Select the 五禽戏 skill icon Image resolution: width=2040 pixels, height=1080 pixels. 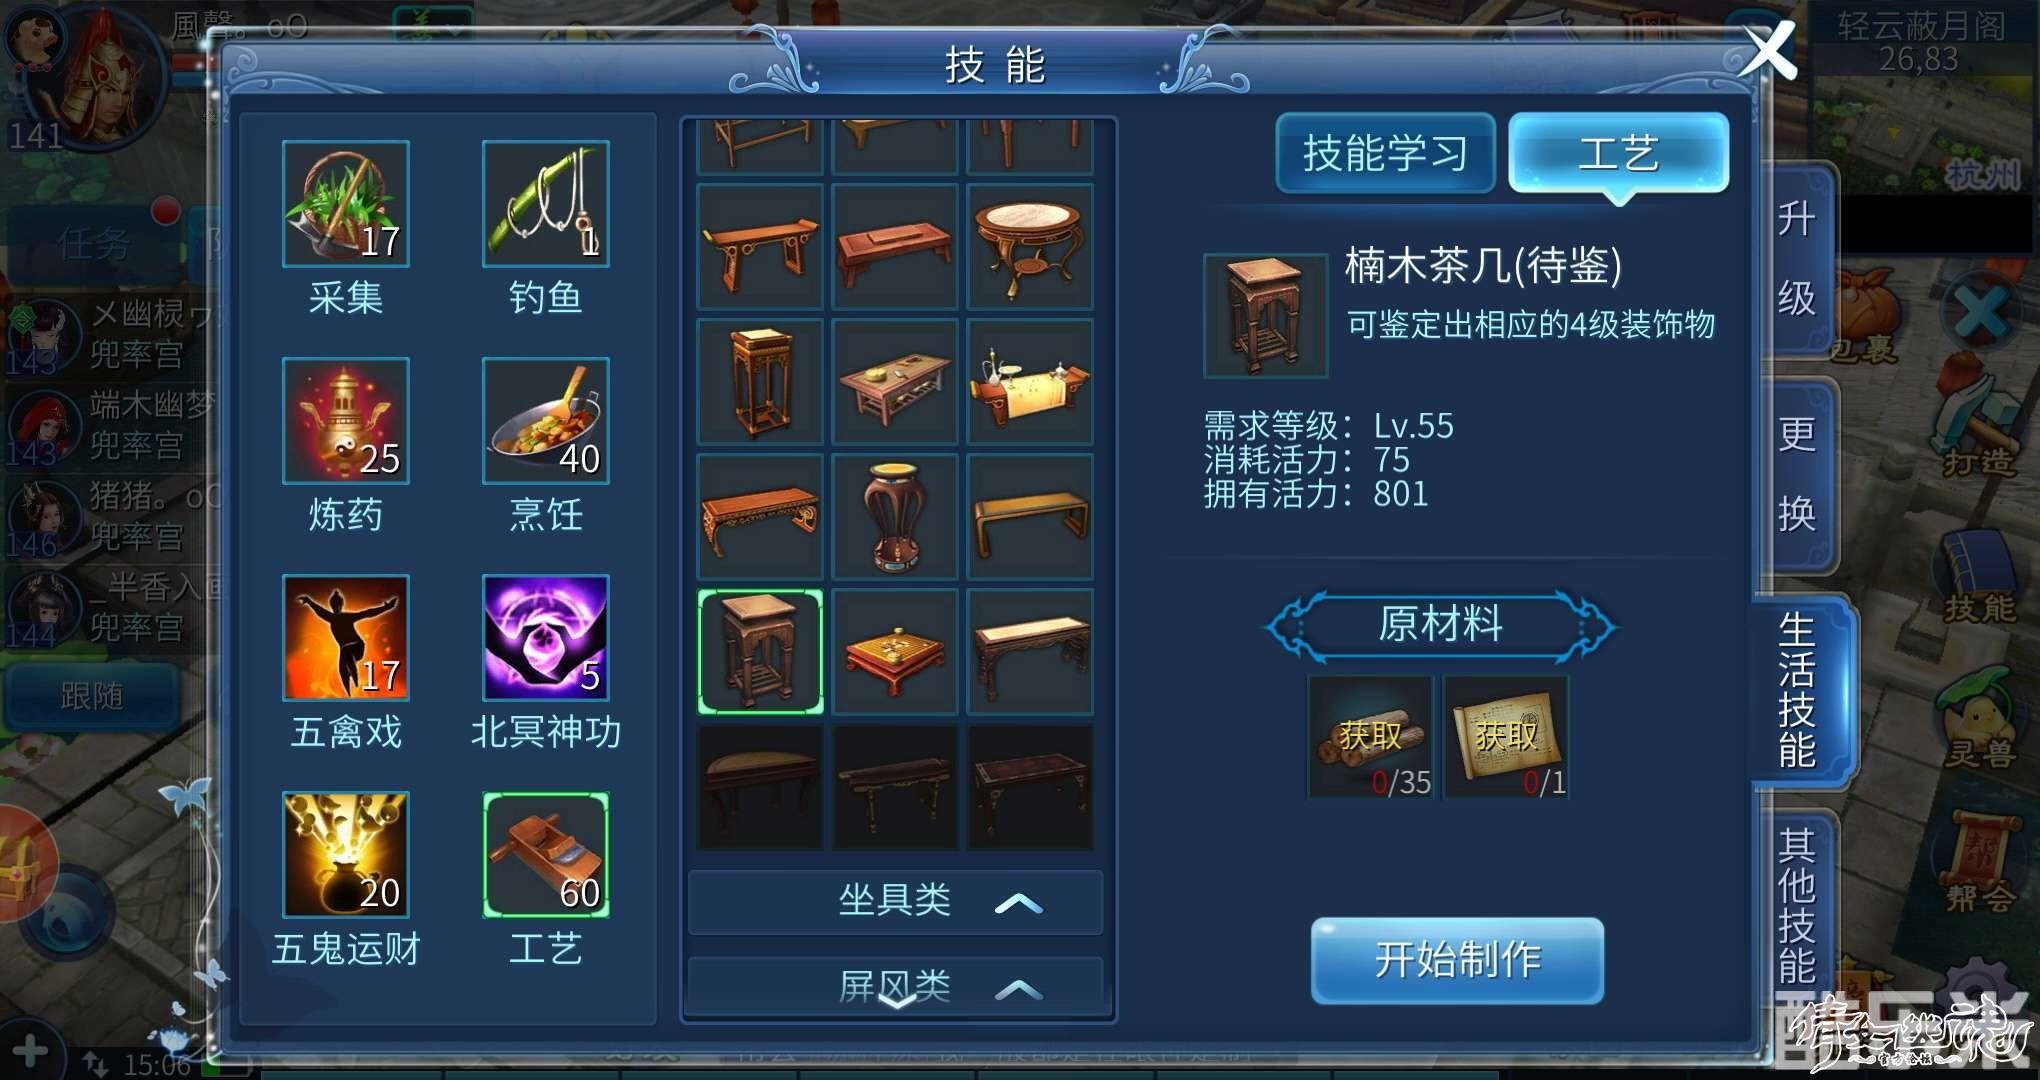click(345, 638)
